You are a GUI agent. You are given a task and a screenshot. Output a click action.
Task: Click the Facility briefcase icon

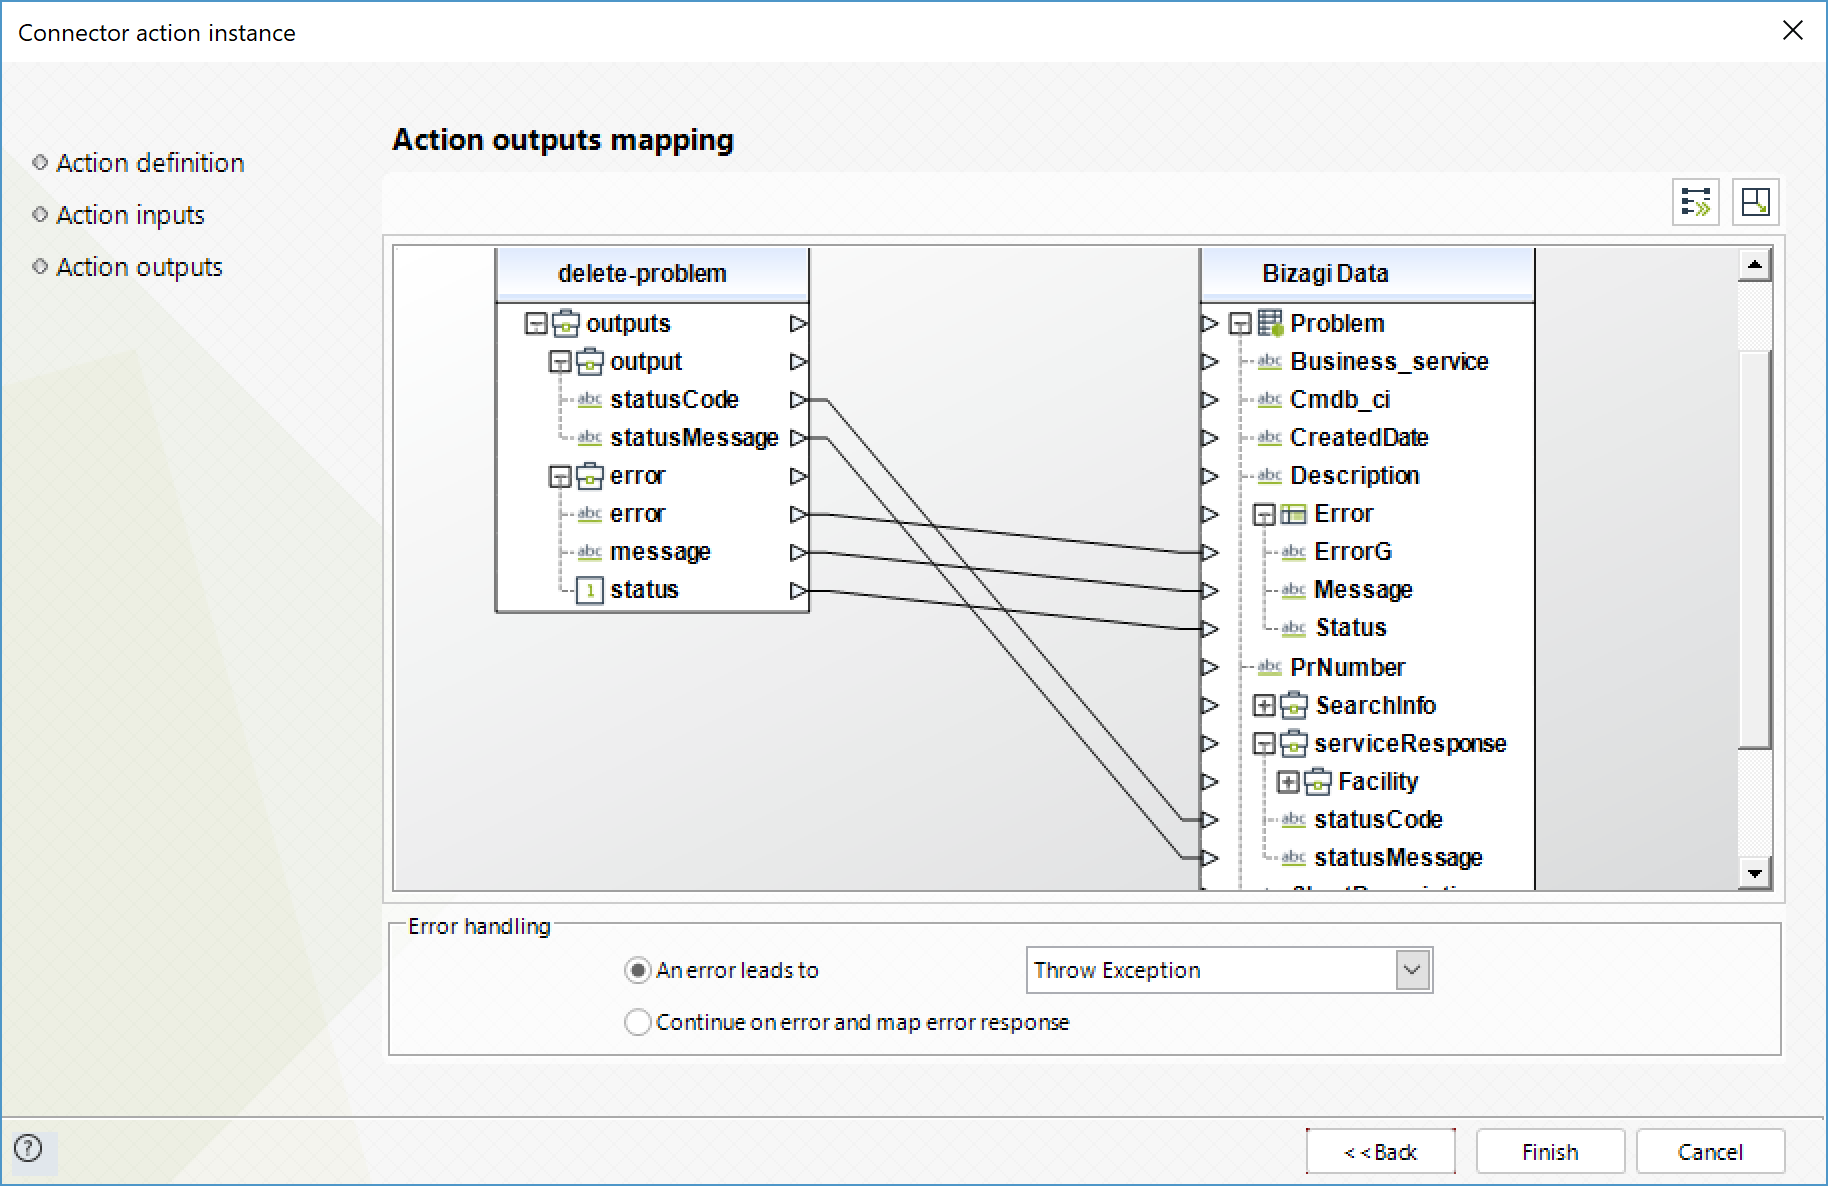1318,781
